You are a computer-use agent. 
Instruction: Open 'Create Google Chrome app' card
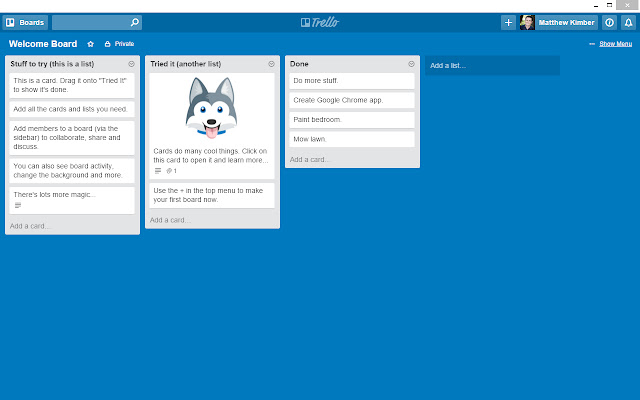coord(352,100)
